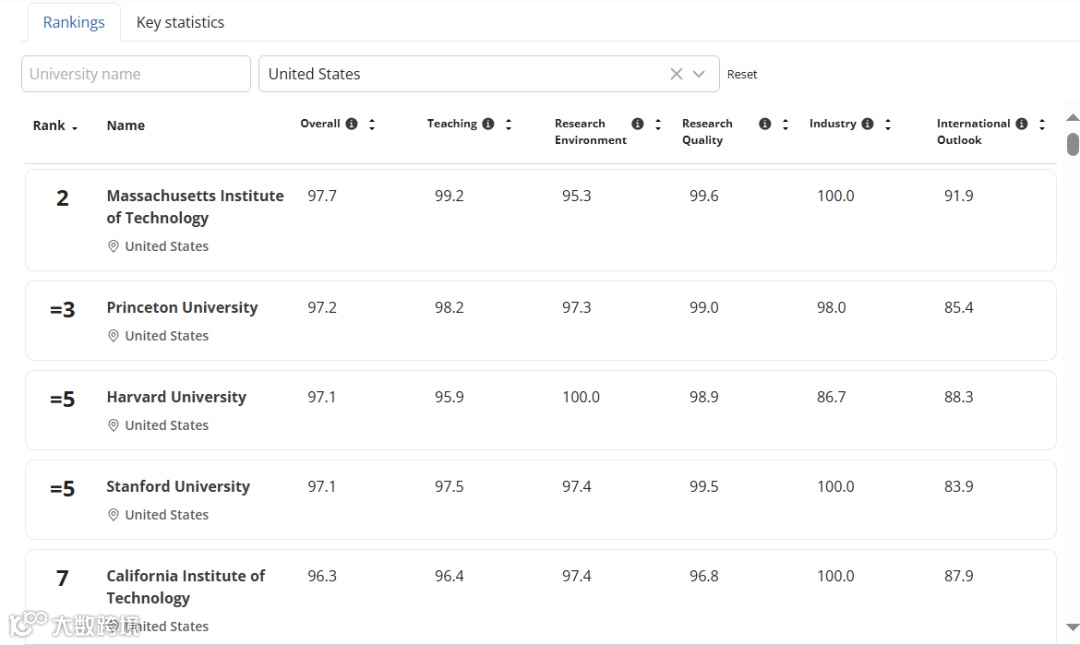Click the location pin under Princeton University
Image resolution: width=1080 pixels, height=645 pixels.
pos(113,336)
